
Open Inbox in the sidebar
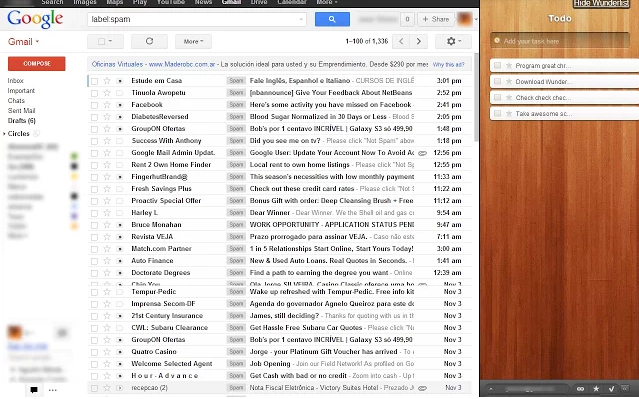pos(15,81)
